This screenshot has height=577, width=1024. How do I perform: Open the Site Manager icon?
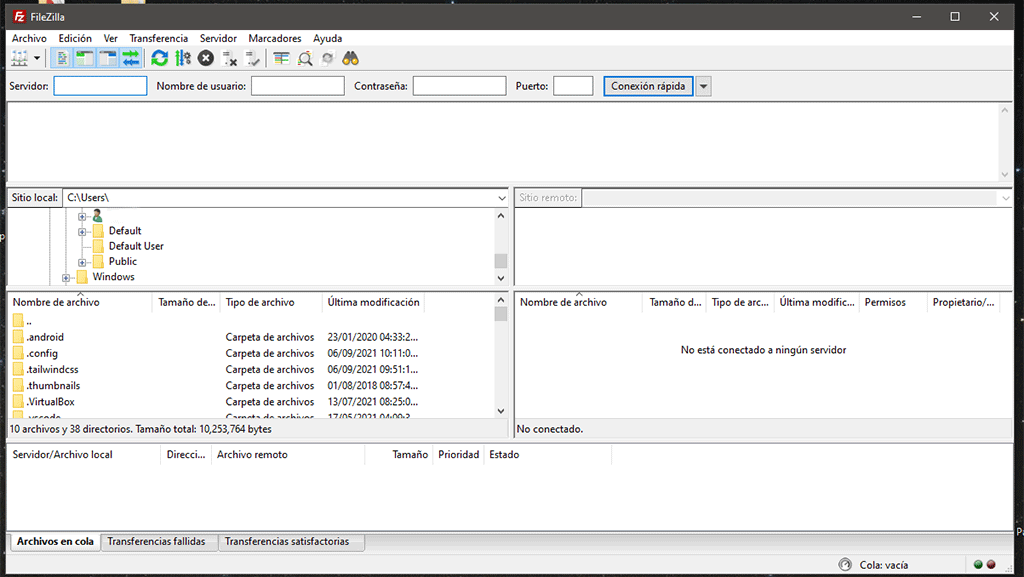[x=20, y=59]
